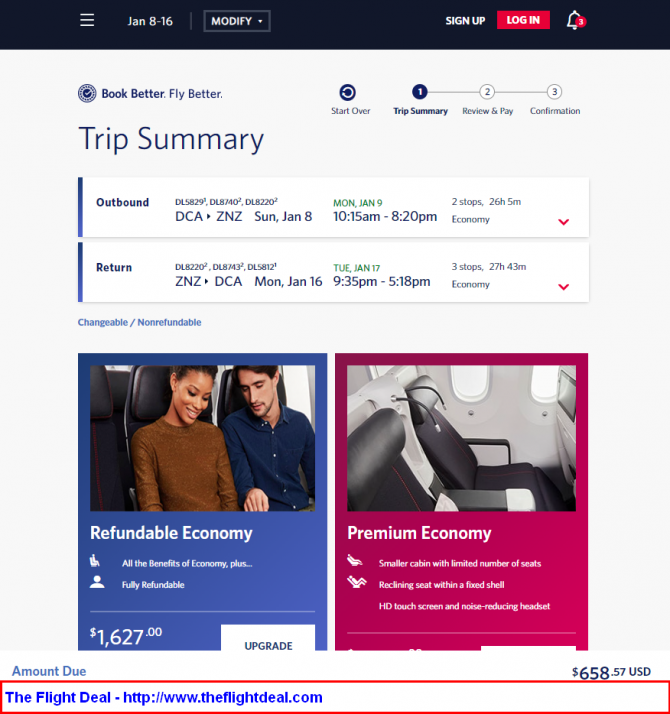
Task: Click the UPGRADE button for Refundable Economy
Action: (x=268, y=638)
